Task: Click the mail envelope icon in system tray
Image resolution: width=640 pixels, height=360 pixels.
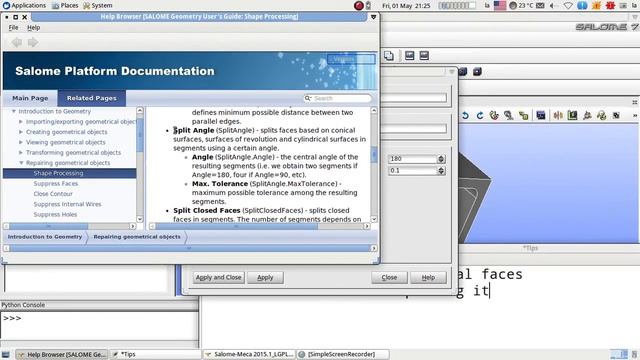Action: 540,6
